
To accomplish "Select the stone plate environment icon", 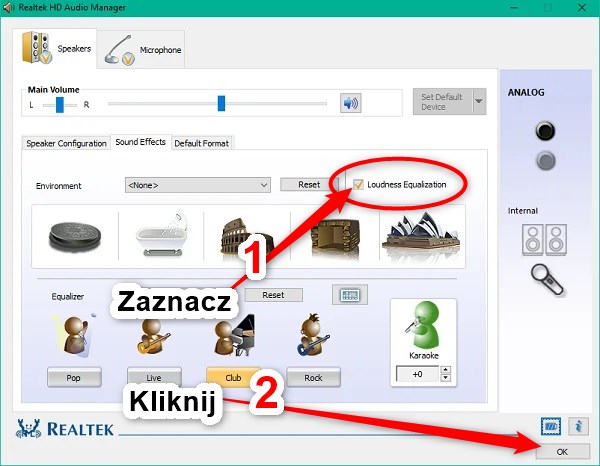I will pos(76,234).
